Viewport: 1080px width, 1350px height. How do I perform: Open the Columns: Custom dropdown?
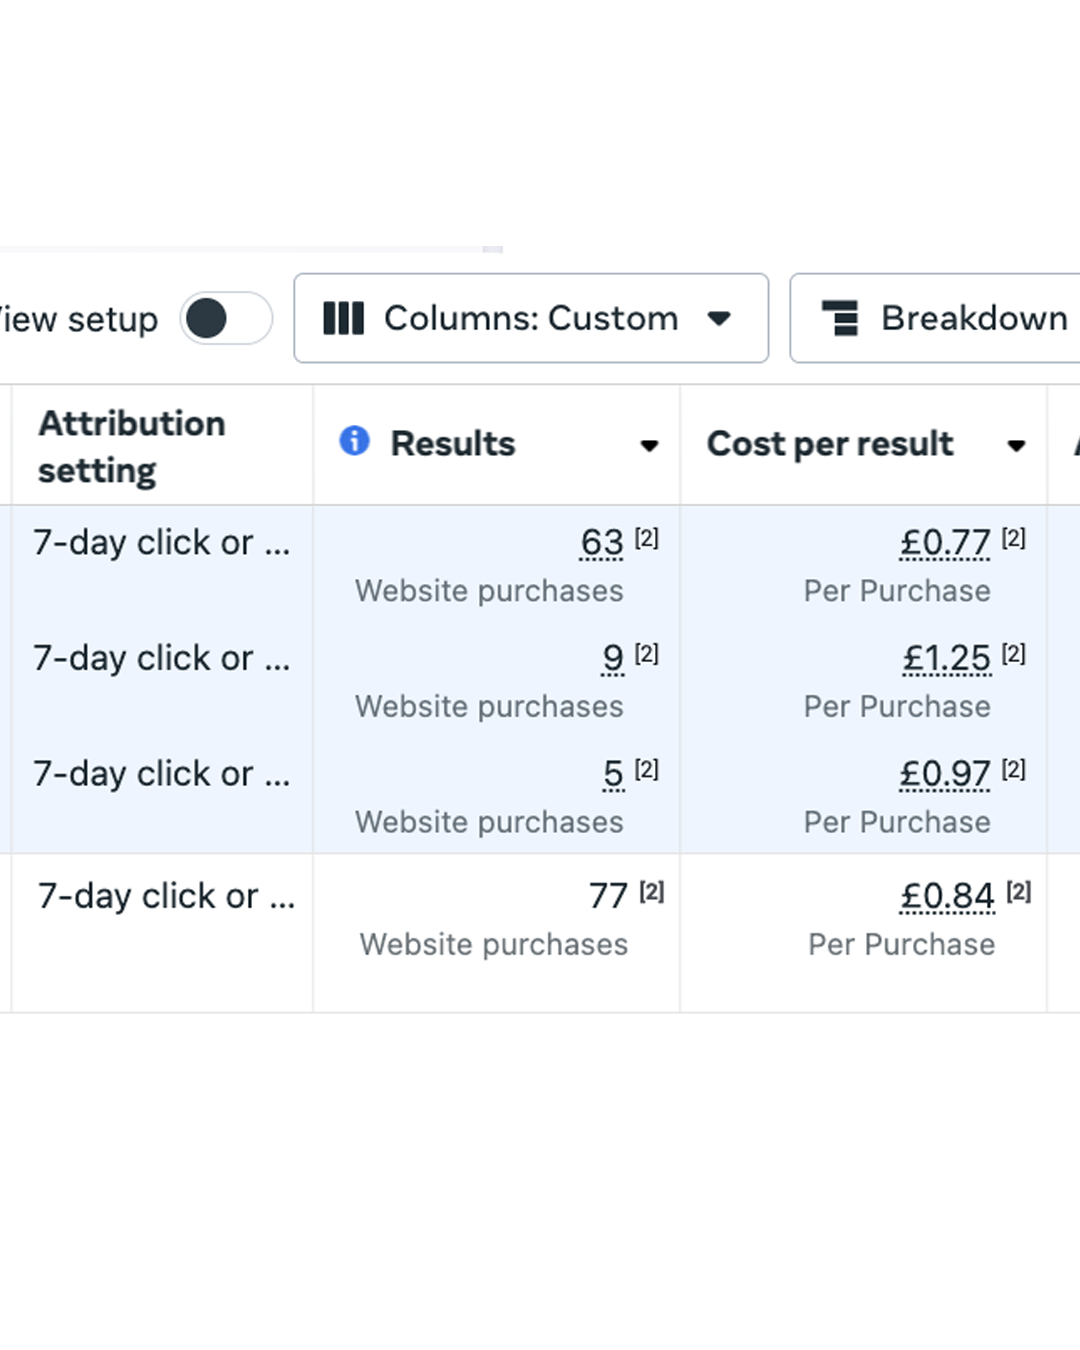(x=530, y=318)
